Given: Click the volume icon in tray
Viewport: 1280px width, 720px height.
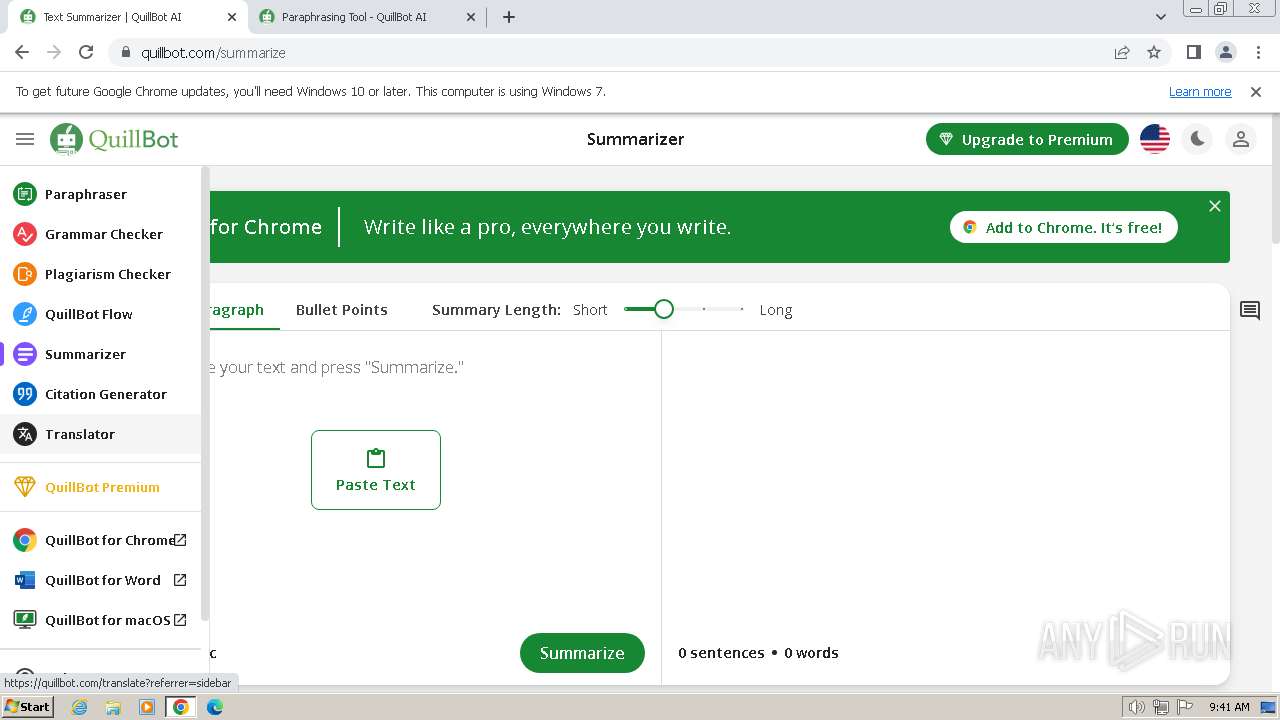Looking at the screenshot, I should (x=1137, y=707).
